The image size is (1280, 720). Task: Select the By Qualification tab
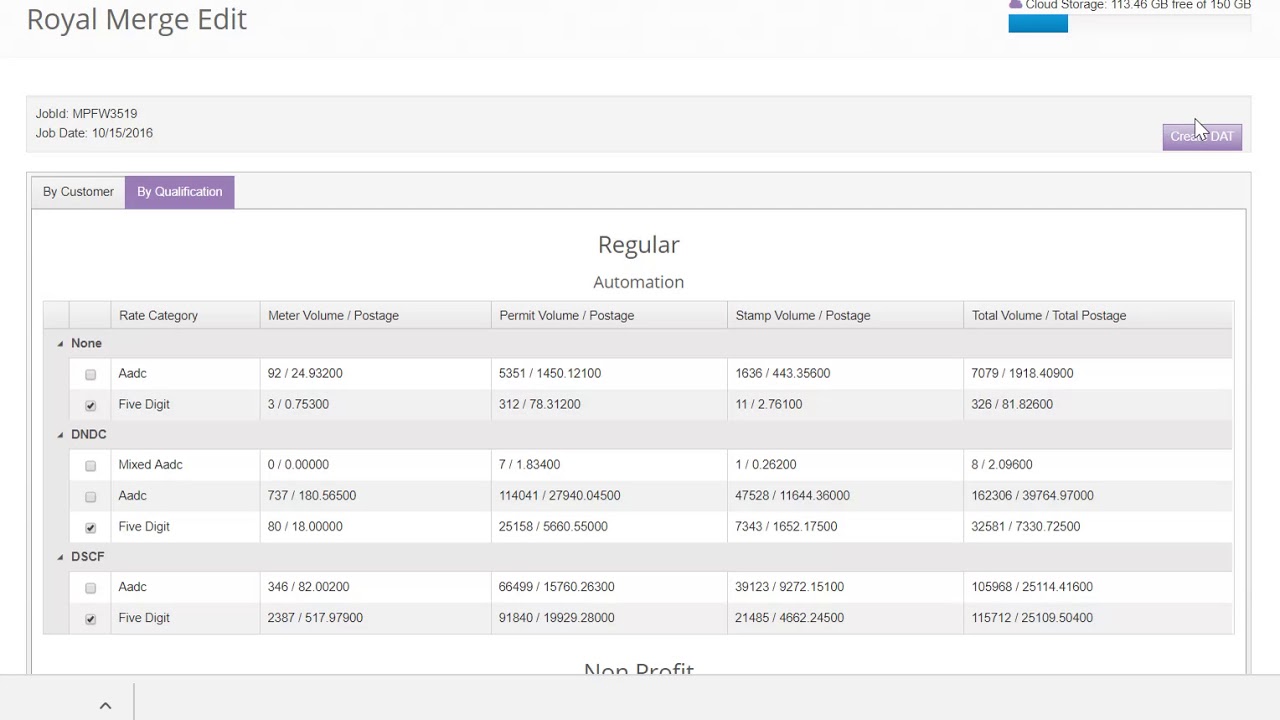(180, 192)
